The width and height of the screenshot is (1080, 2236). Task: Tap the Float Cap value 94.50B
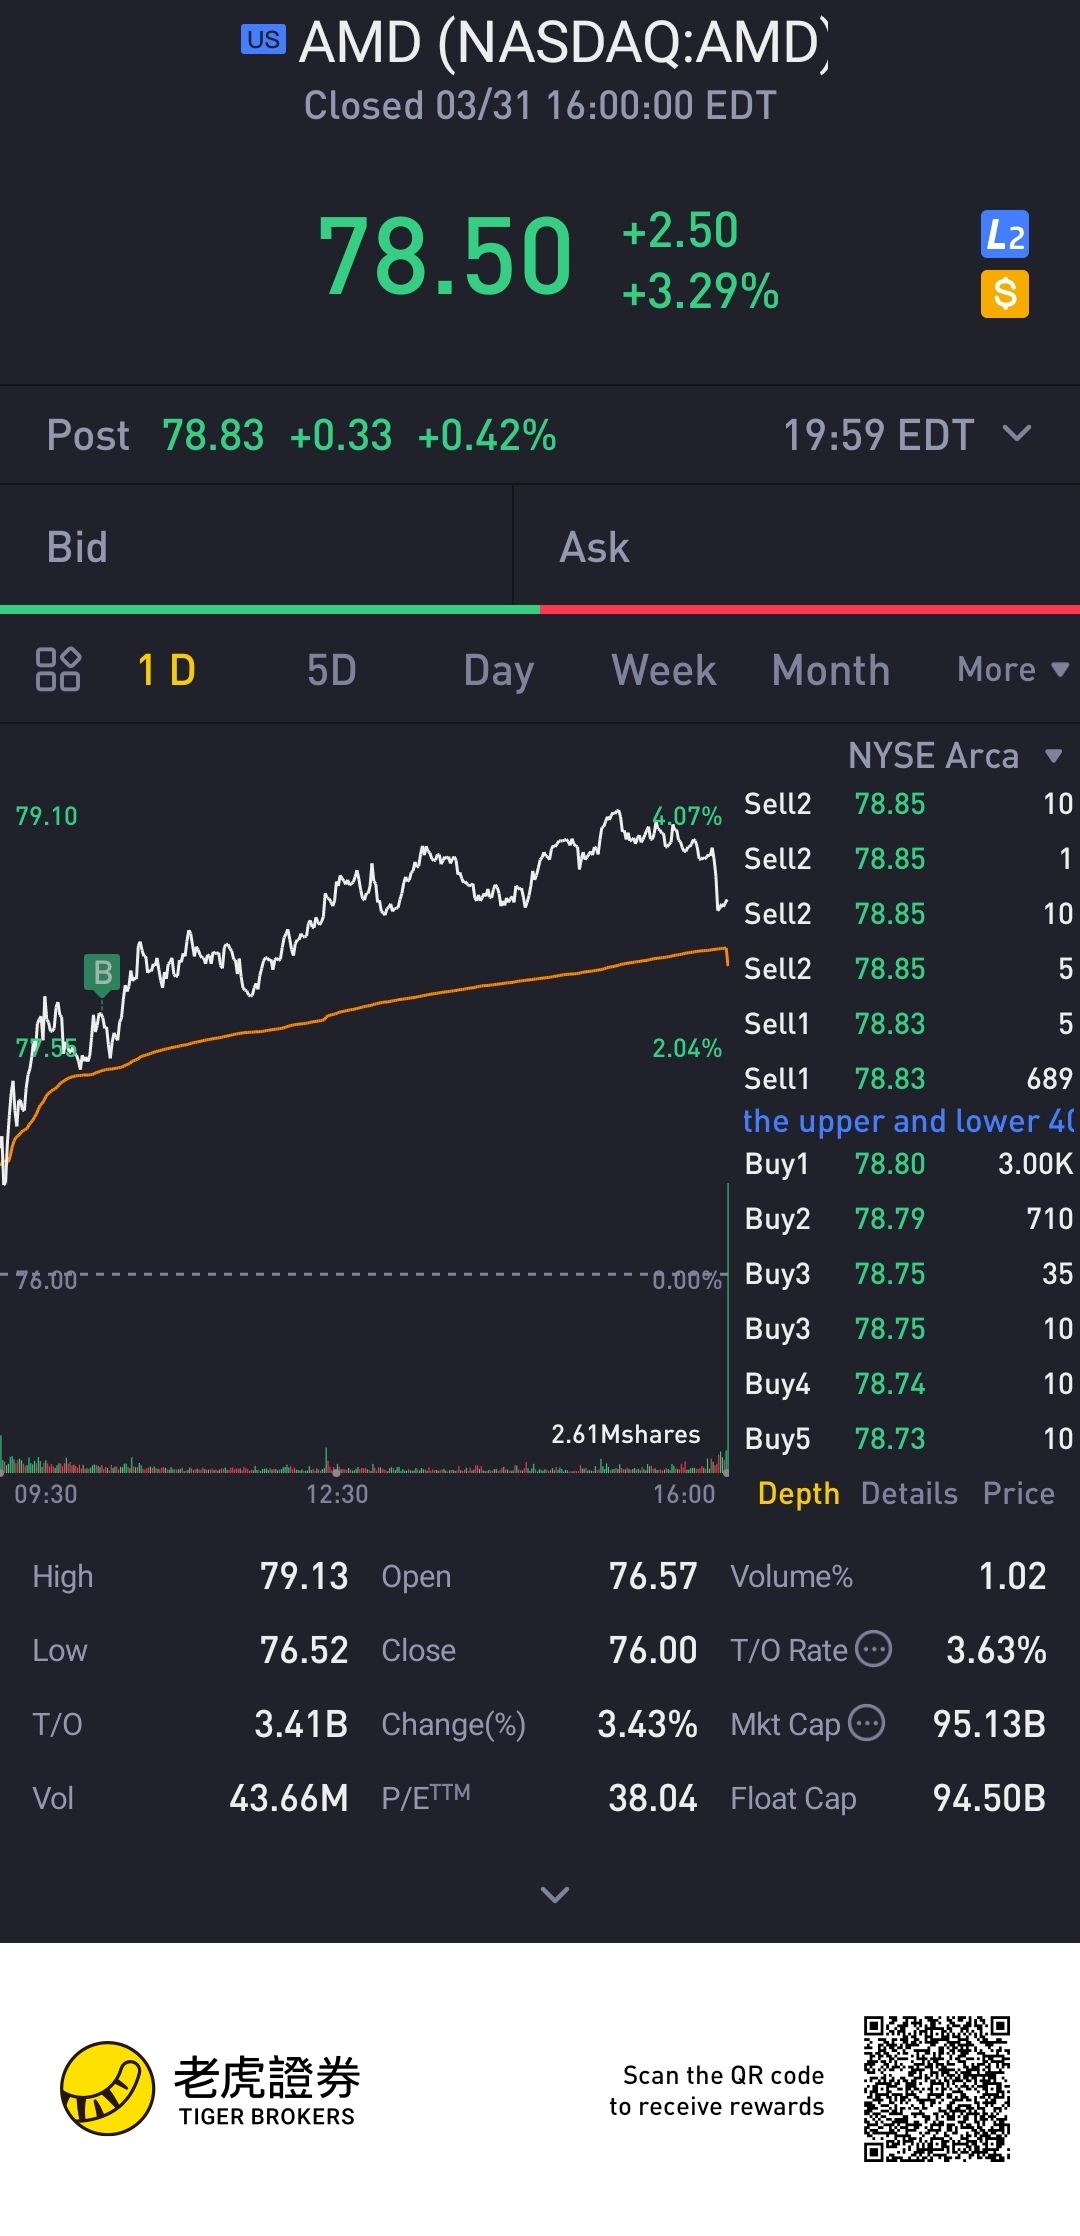tap(989, 1798)
